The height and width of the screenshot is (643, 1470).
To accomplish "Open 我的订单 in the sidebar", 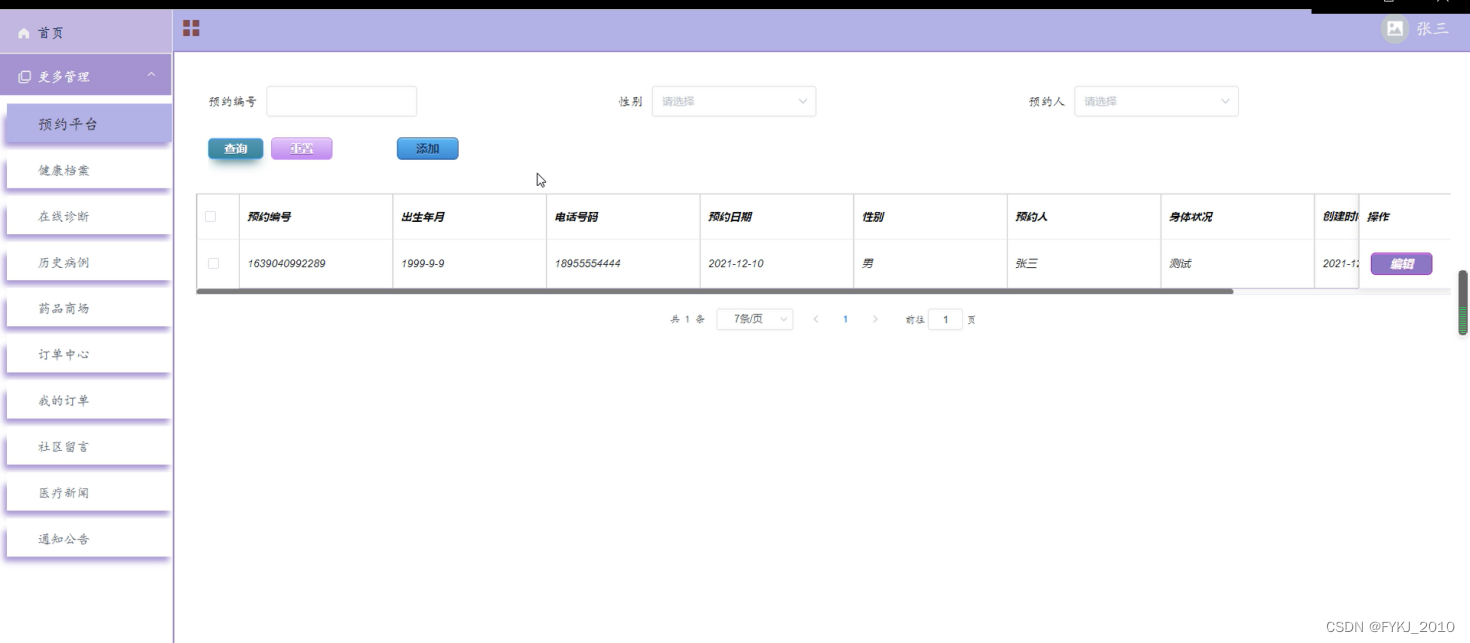I will coord(89,400).
